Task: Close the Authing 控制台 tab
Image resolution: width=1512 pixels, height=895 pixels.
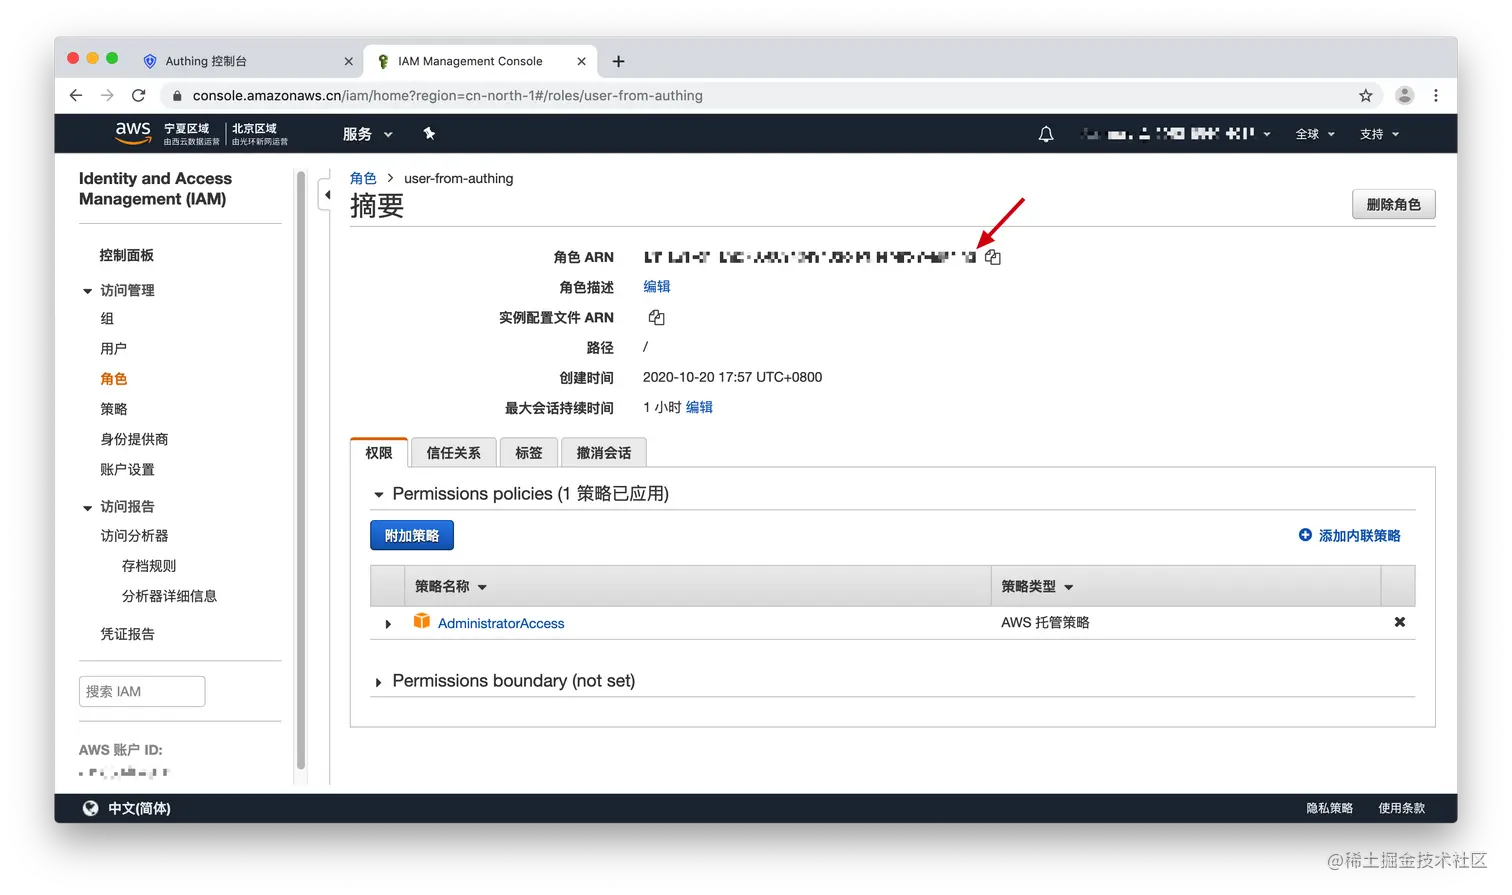Action: tap(348, 61)
